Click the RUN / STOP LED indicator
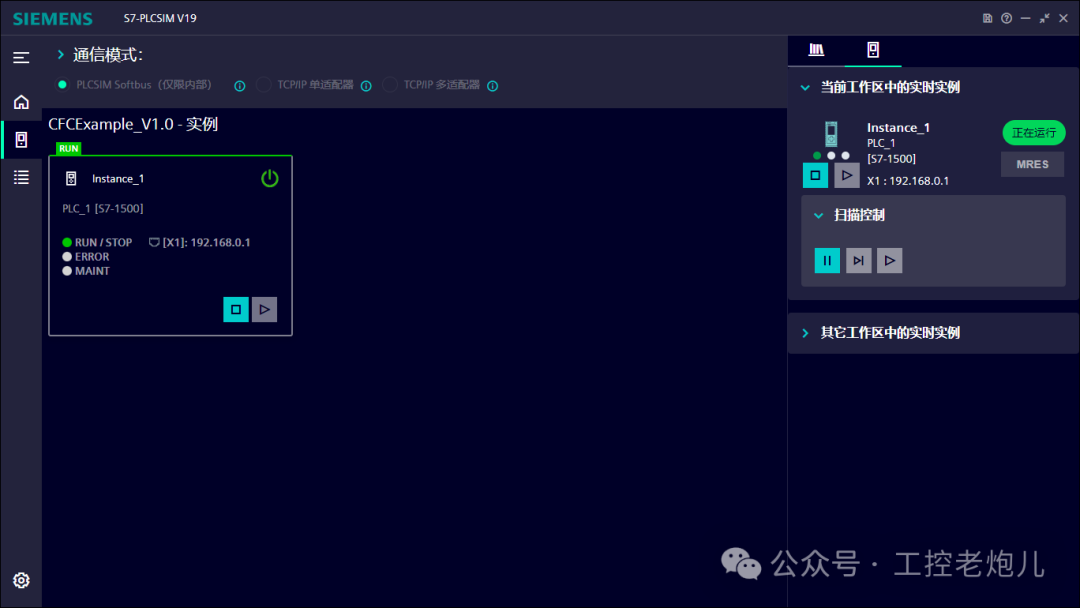1080x608 pixels. [x=67, y=242]
